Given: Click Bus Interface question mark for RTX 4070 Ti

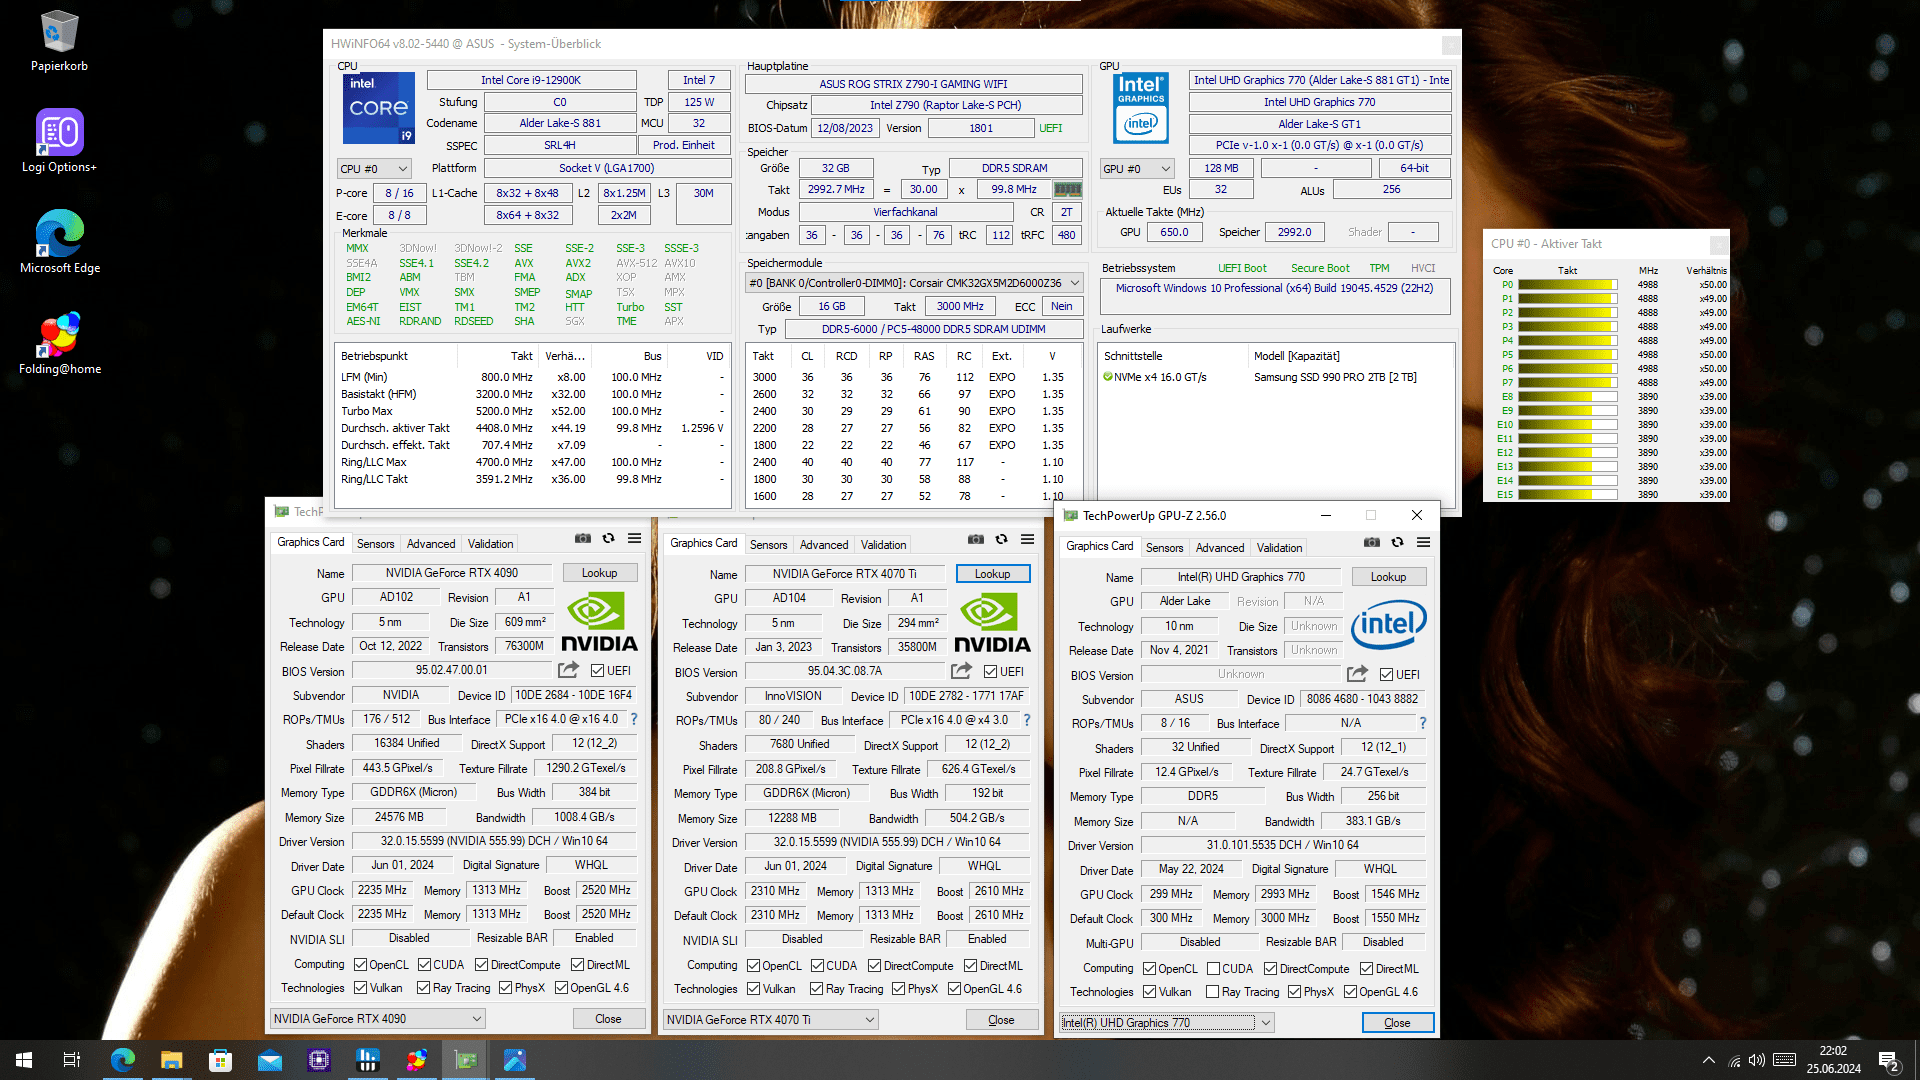Looking at the screenshot, I should [1027, 720].
